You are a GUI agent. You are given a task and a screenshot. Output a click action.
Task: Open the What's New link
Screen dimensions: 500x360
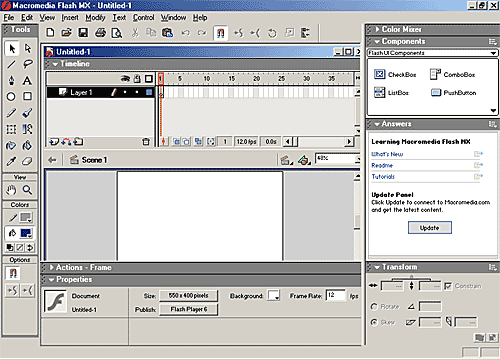[x=387, y=154]
